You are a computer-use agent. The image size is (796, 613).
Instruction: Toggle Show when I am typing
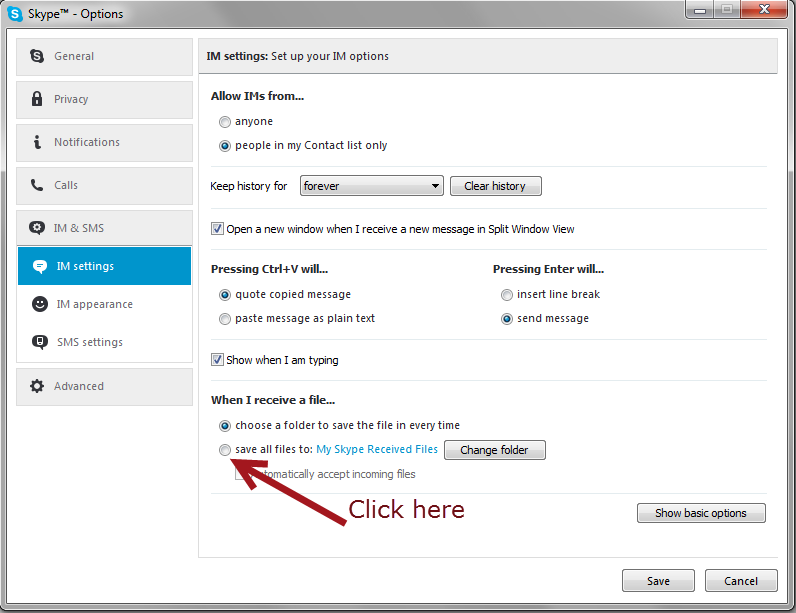[x=217, y=360]
